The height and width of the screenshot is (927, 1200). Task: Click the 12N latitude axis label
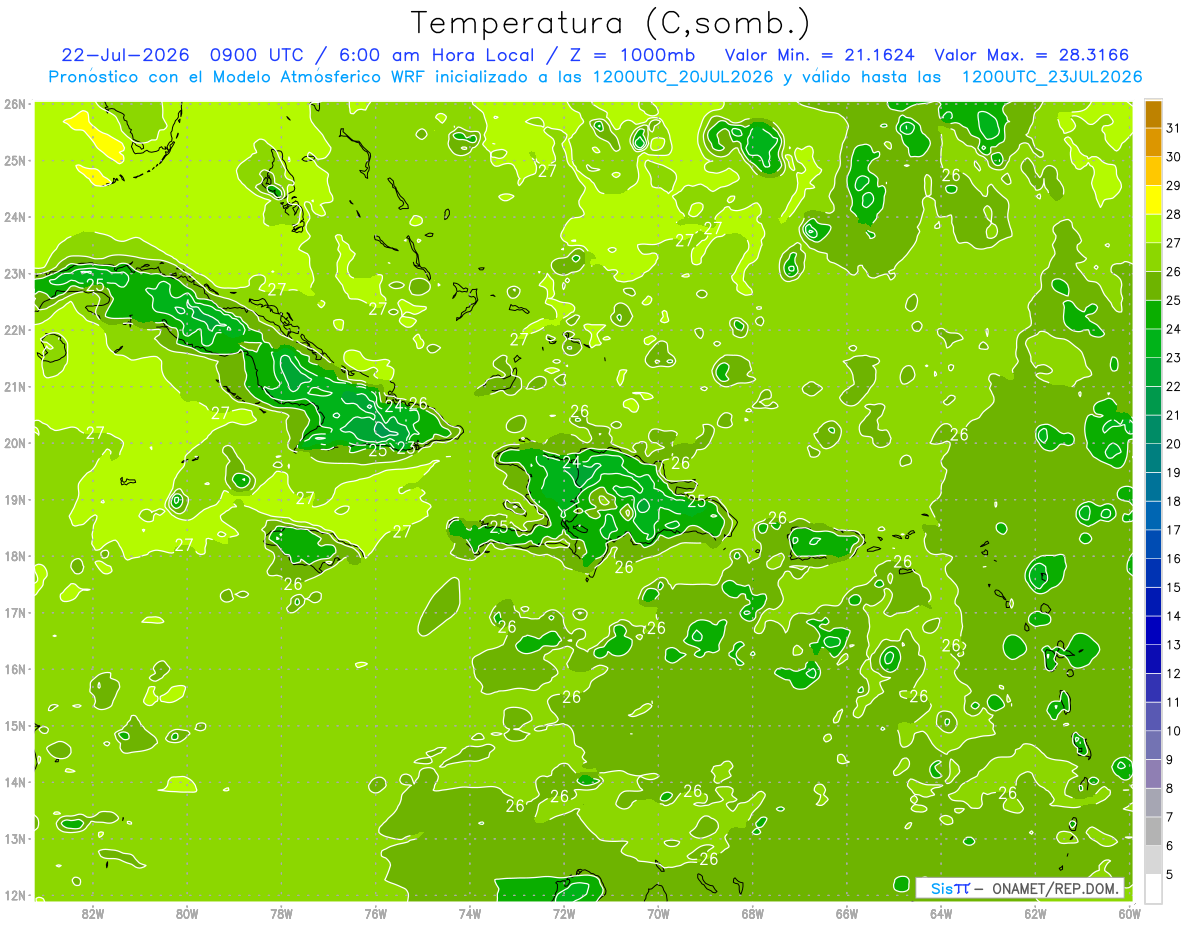pos(15,894)
